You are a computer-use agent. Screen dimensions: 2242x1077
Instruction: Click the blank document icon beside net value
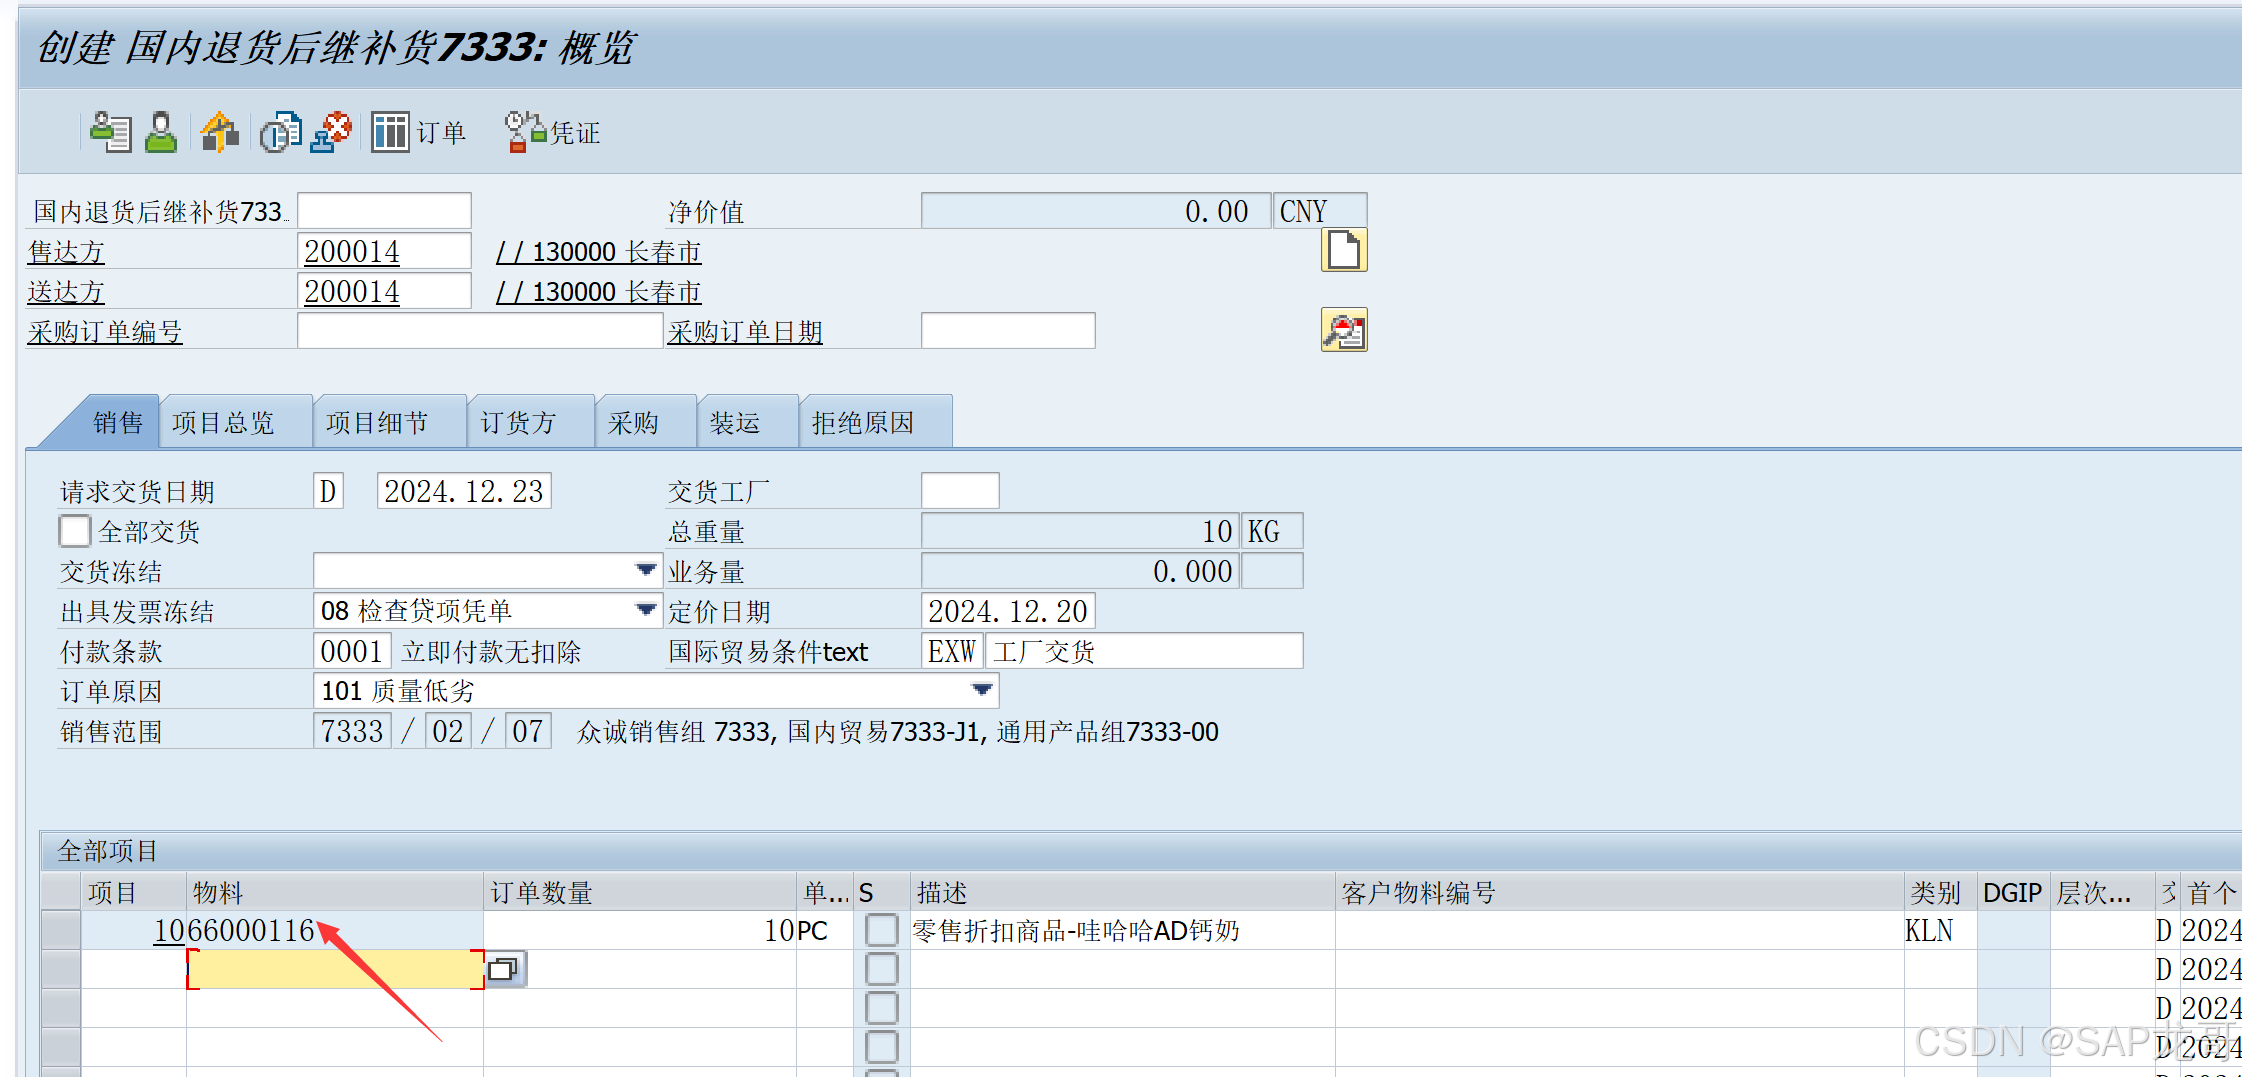tap(1343, 250)
